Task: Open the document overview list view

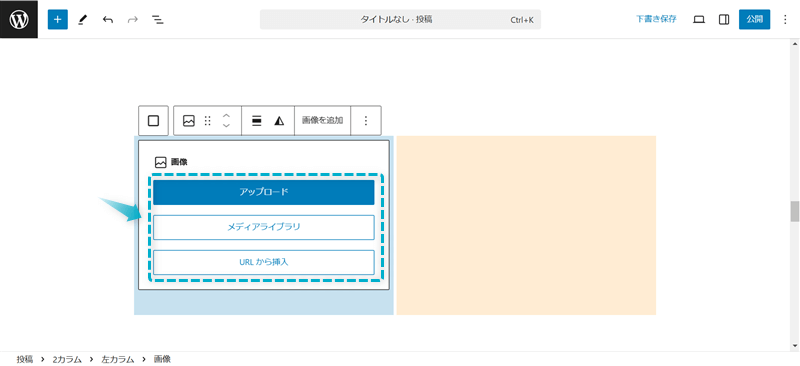Action: pos(158,20)
